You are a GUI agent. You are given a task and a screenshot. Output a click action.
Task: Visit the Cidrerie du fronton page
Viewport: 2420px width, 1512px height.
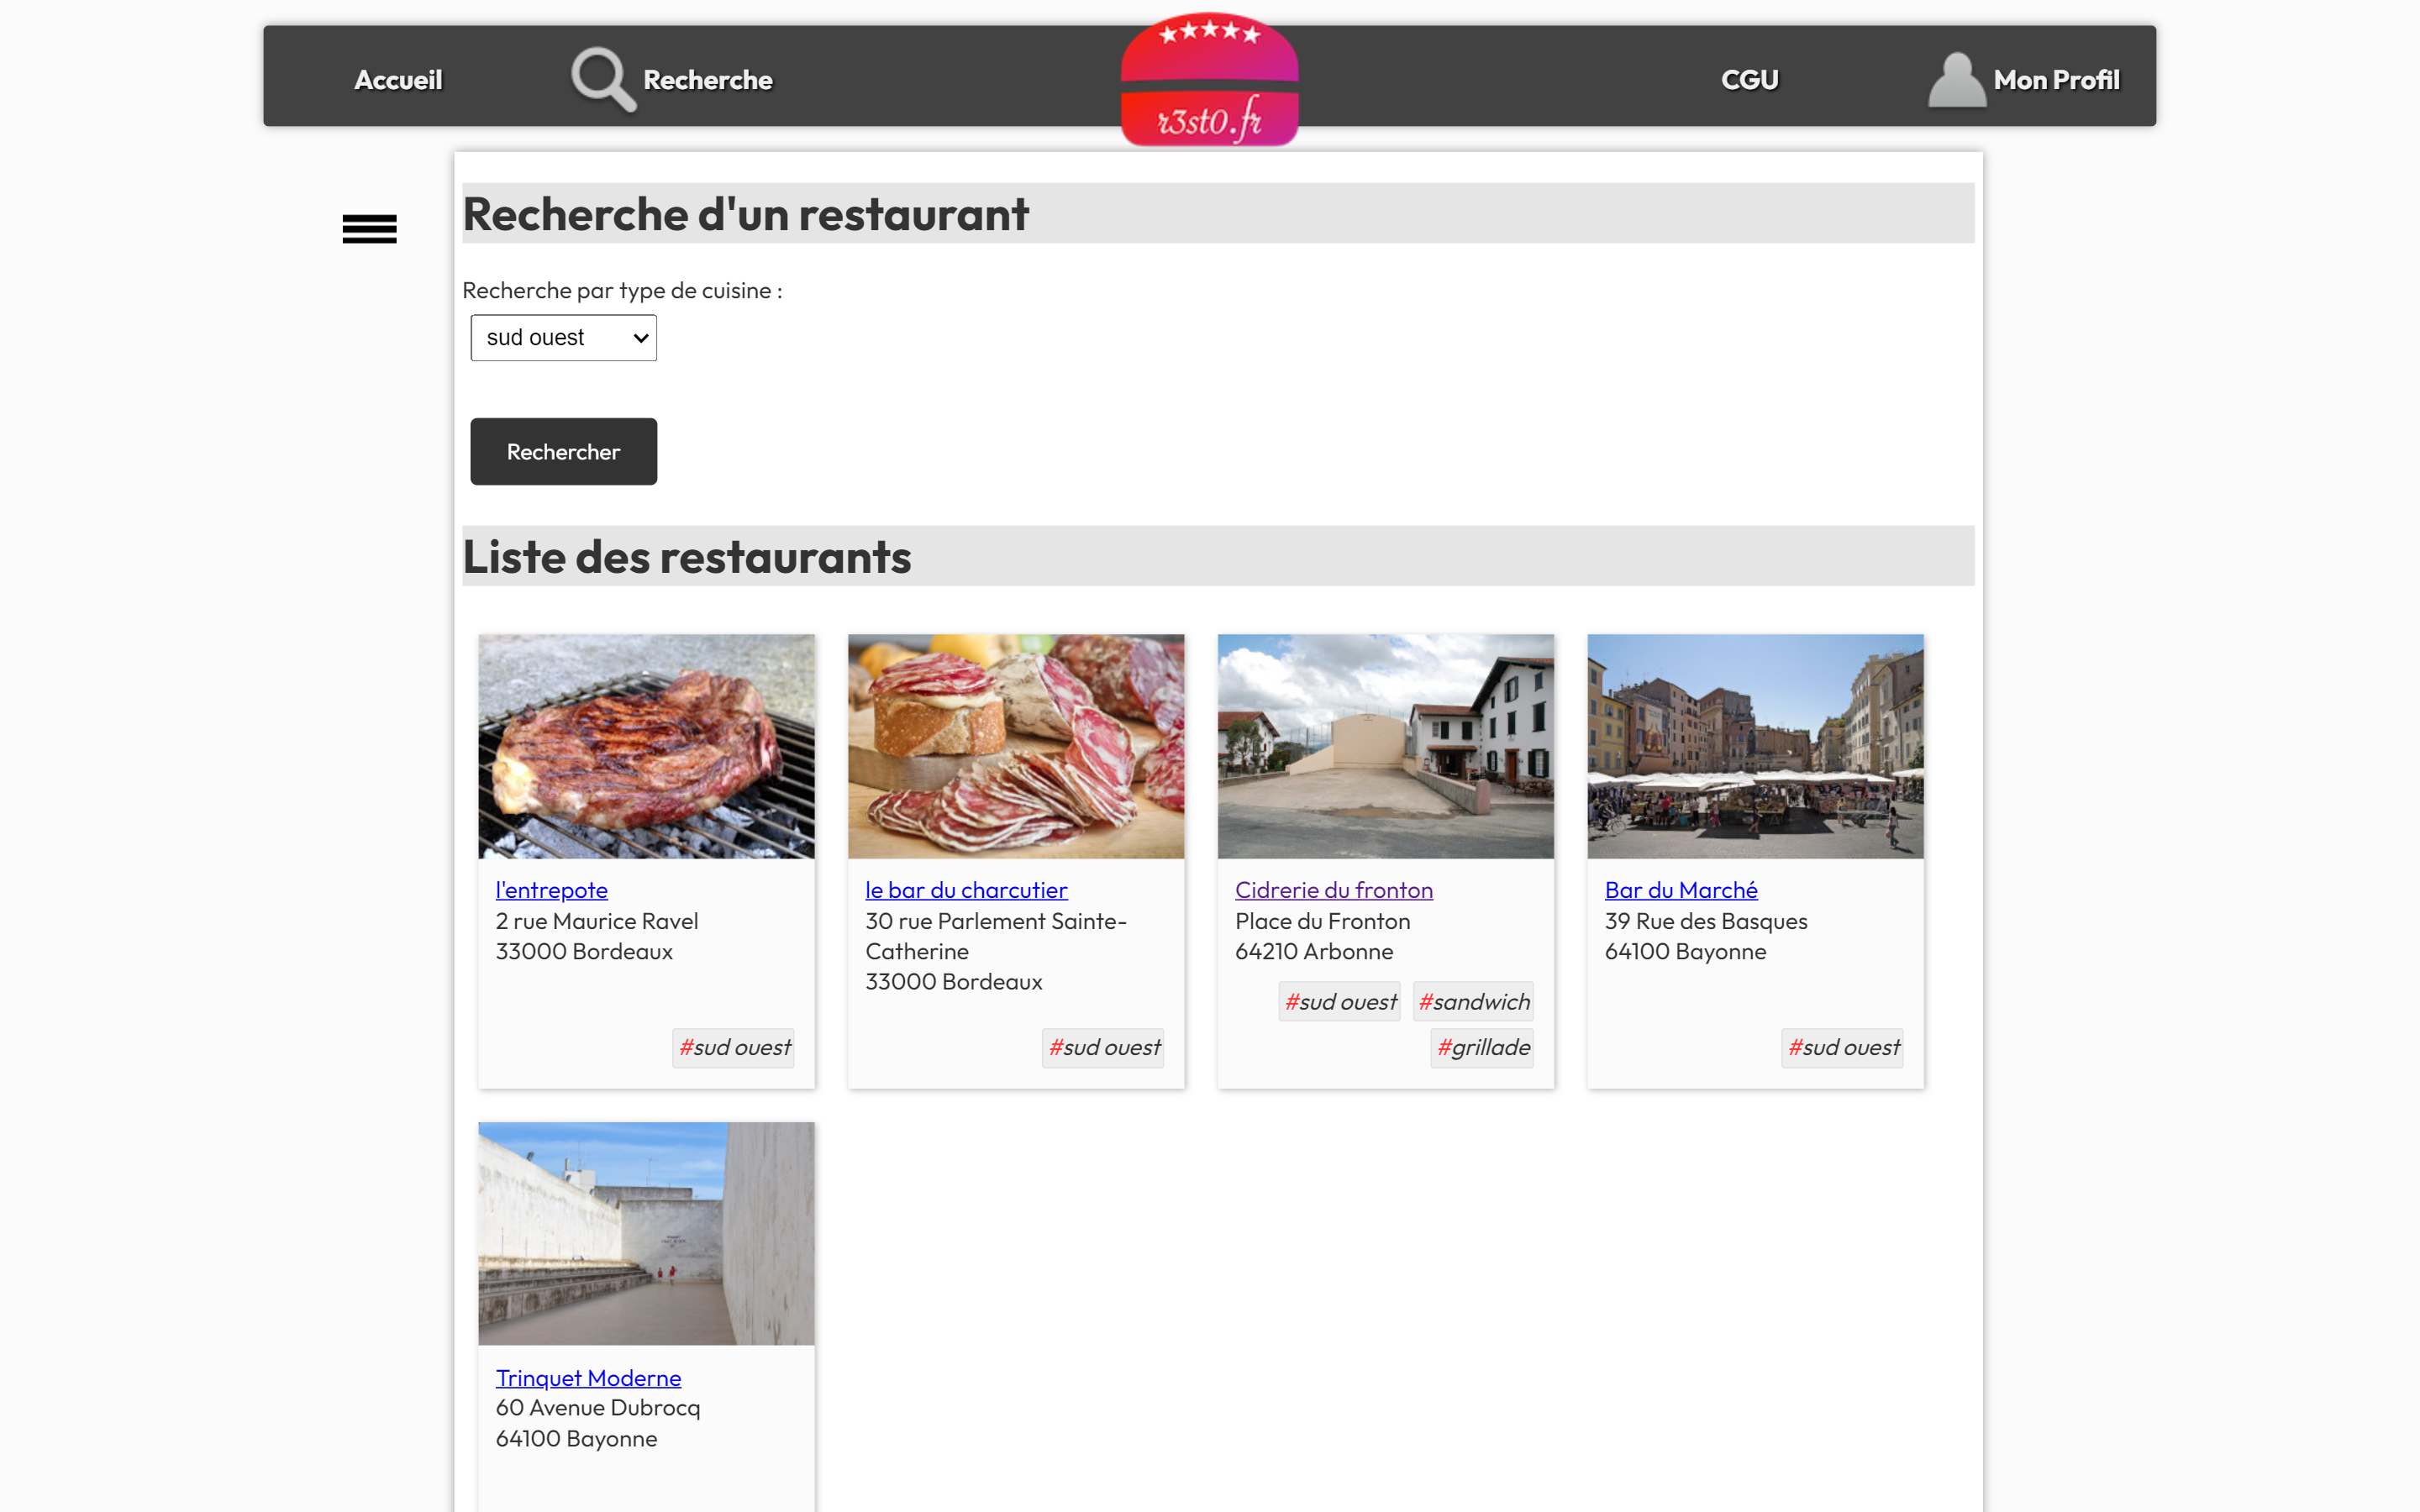[1333, 889]
